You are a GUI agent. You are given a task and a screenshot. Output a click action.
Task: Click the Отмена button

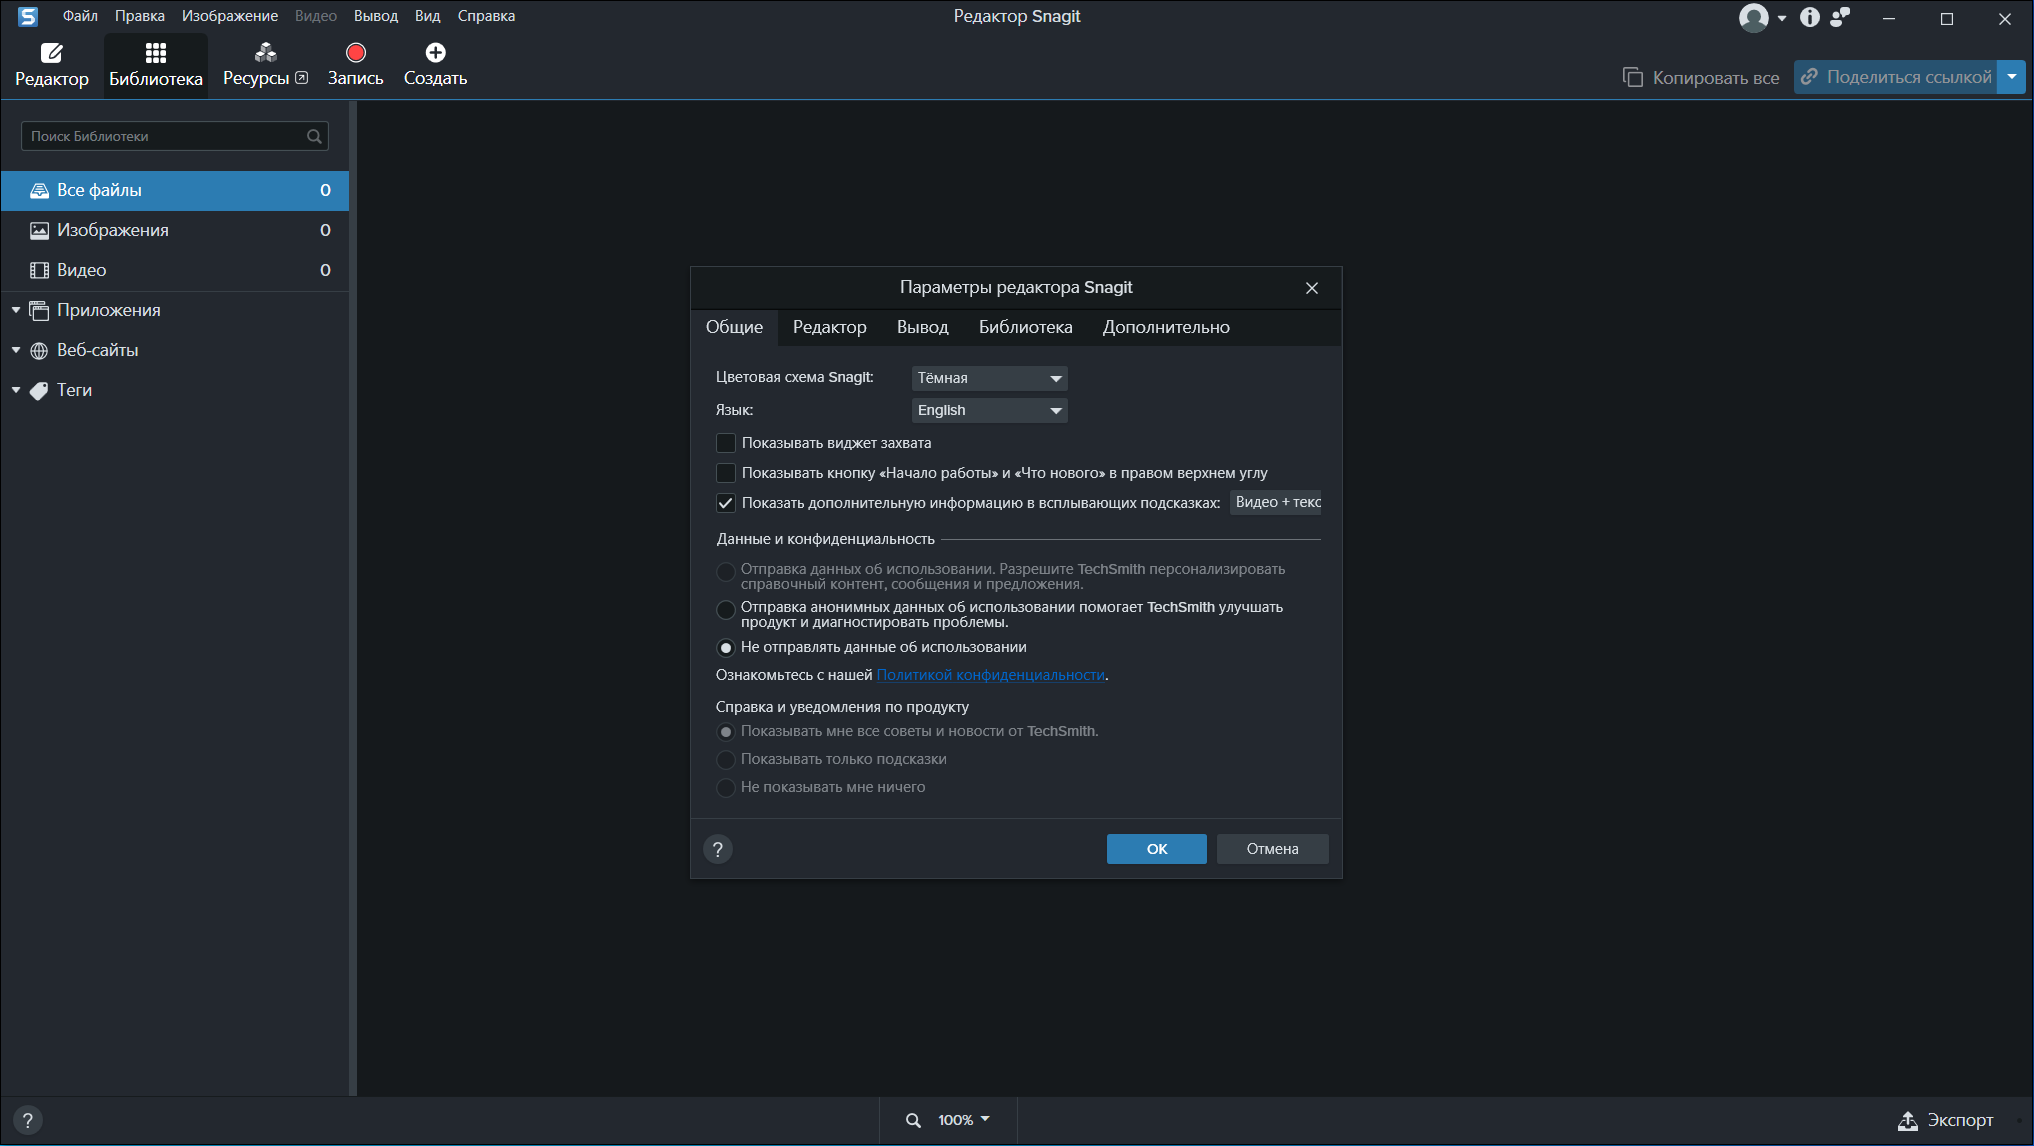pos(1272,849)
